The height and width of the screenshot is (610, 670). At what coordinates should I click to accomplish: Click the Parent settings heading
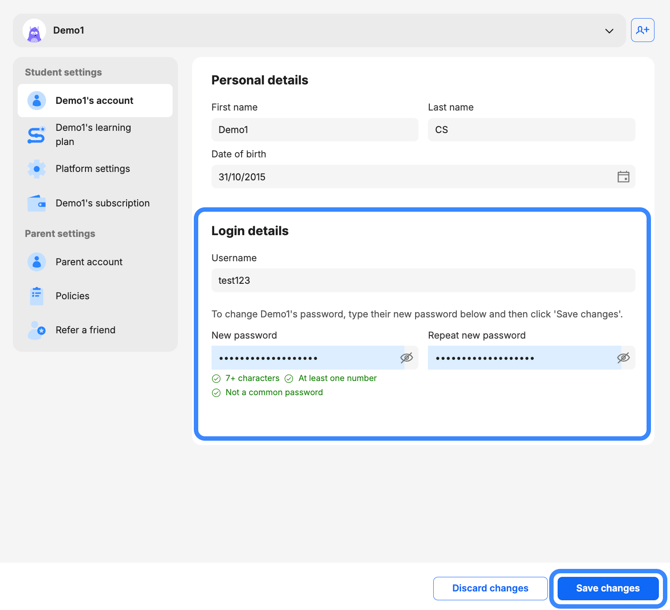(x=60, y=234)
